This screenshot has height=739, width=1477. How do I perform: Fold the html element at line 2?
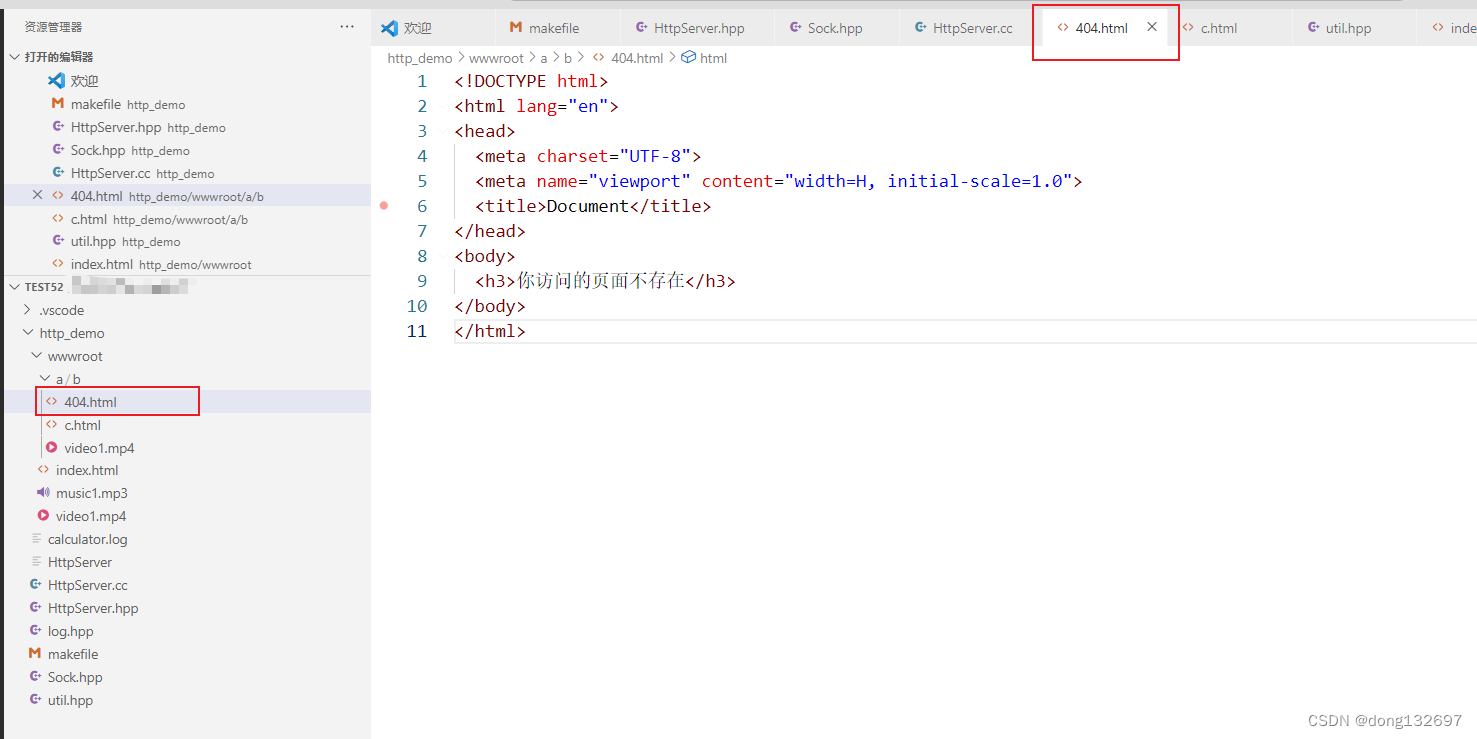[x=444, y=106]
